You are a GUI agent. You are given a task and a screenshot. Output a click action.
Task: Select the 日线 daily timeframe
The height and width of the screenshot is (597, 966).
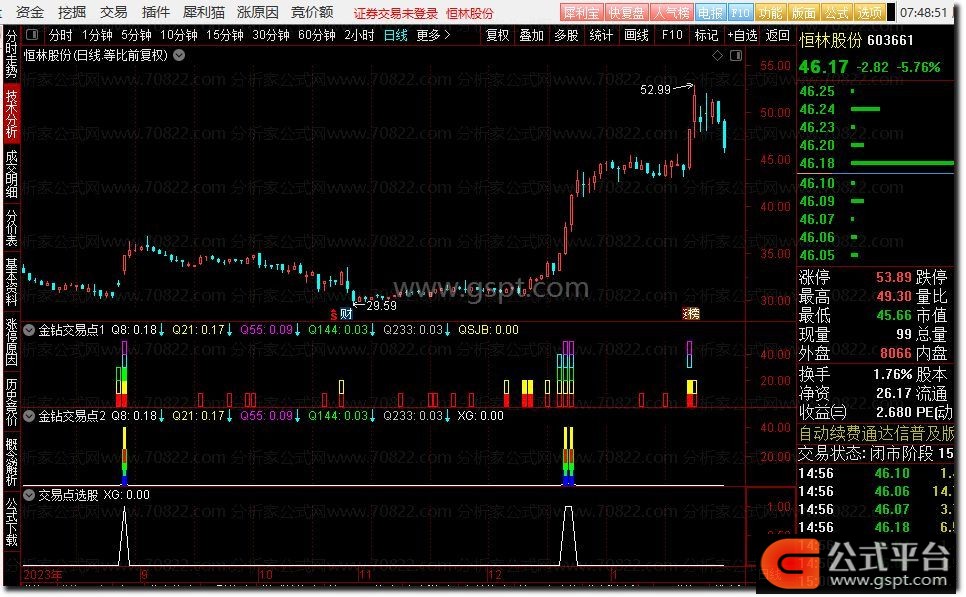click(396, 35)
